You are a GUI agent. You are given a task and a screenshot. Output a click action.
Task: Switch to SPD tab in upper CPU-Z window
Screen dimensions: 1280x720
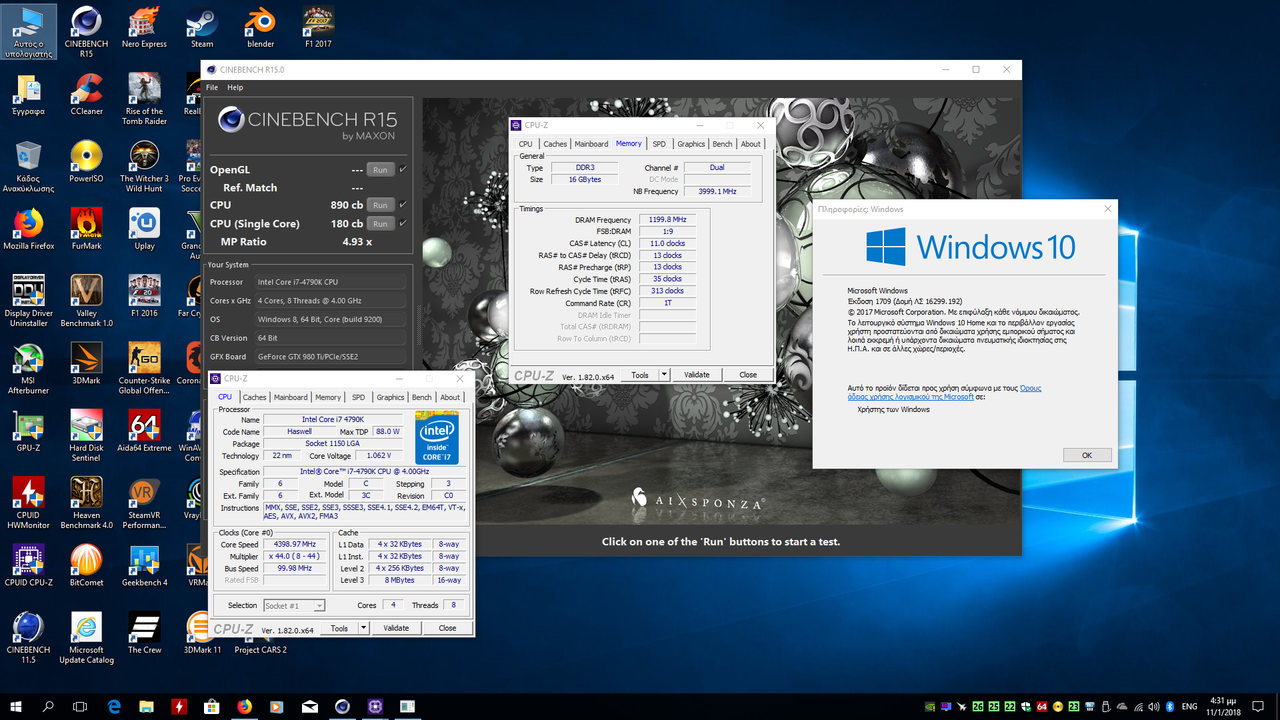[659, 144]
